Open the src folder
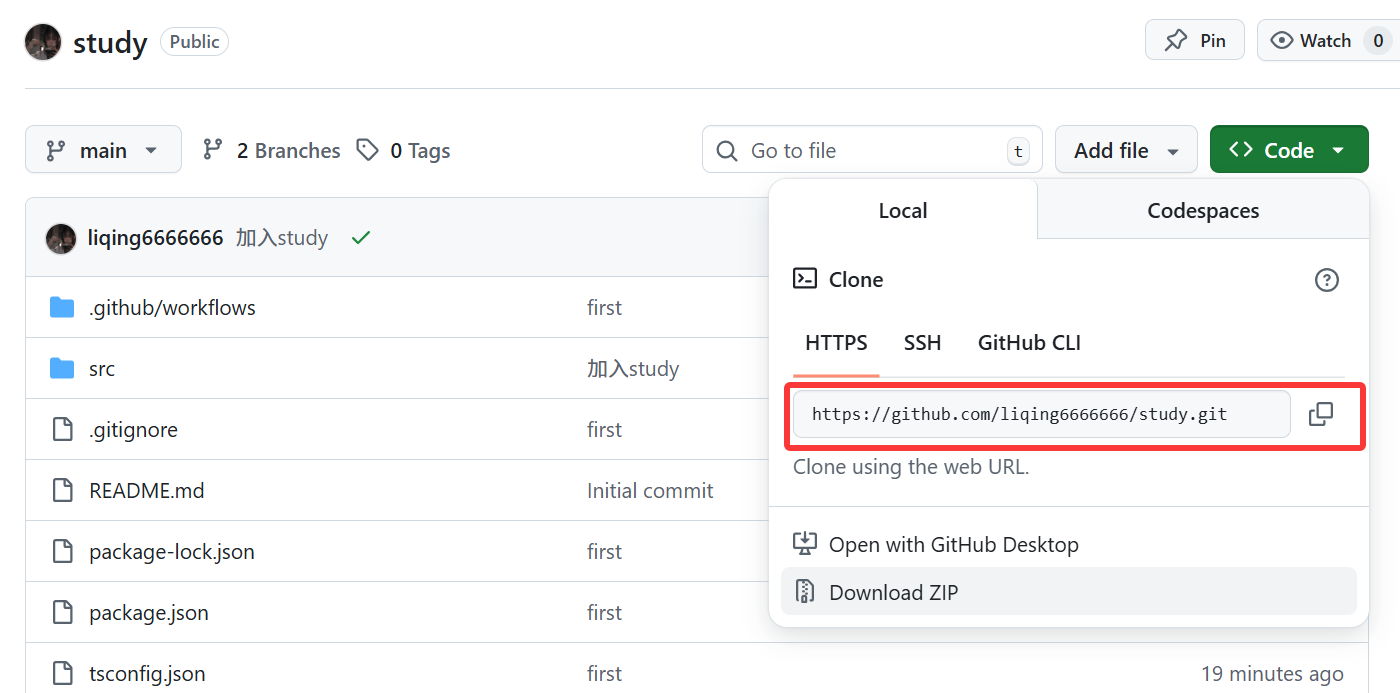The width and height of the screenshot is (1400, 693). coord(101,369)
